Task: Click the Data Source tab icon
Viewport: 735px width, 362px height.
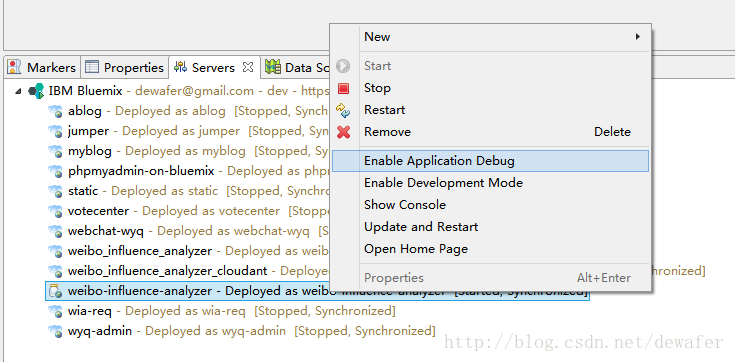Action: coord(273,67)
